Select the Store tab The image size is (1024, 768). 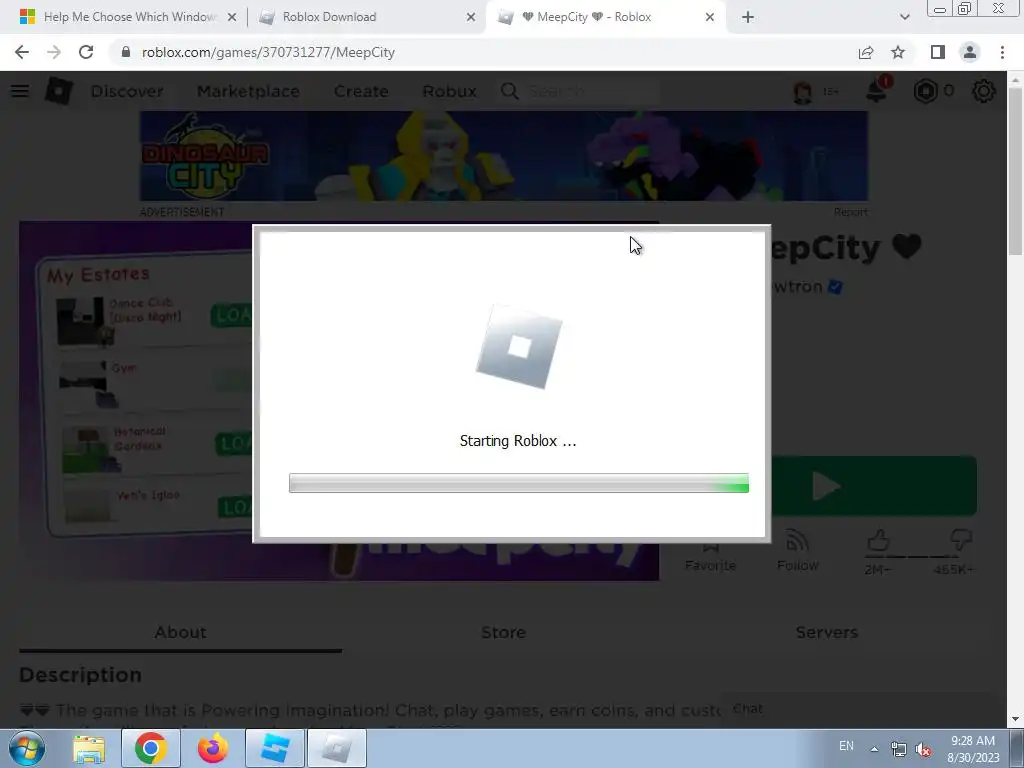(504, 632)
